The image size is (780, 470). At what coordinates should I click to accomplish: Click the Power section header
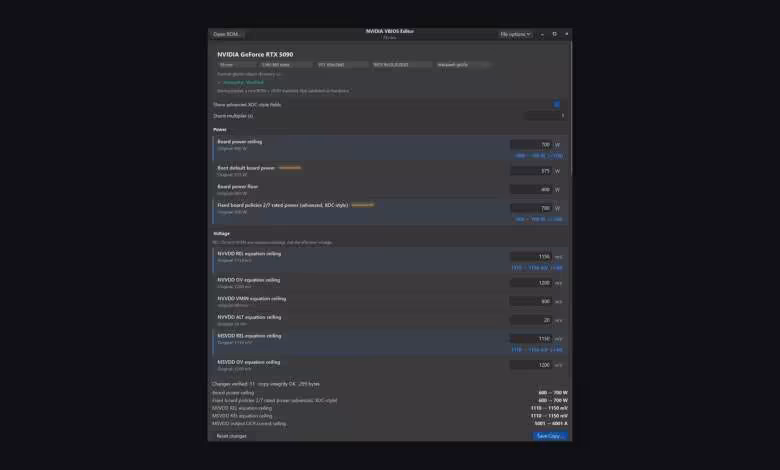[220, 129]
